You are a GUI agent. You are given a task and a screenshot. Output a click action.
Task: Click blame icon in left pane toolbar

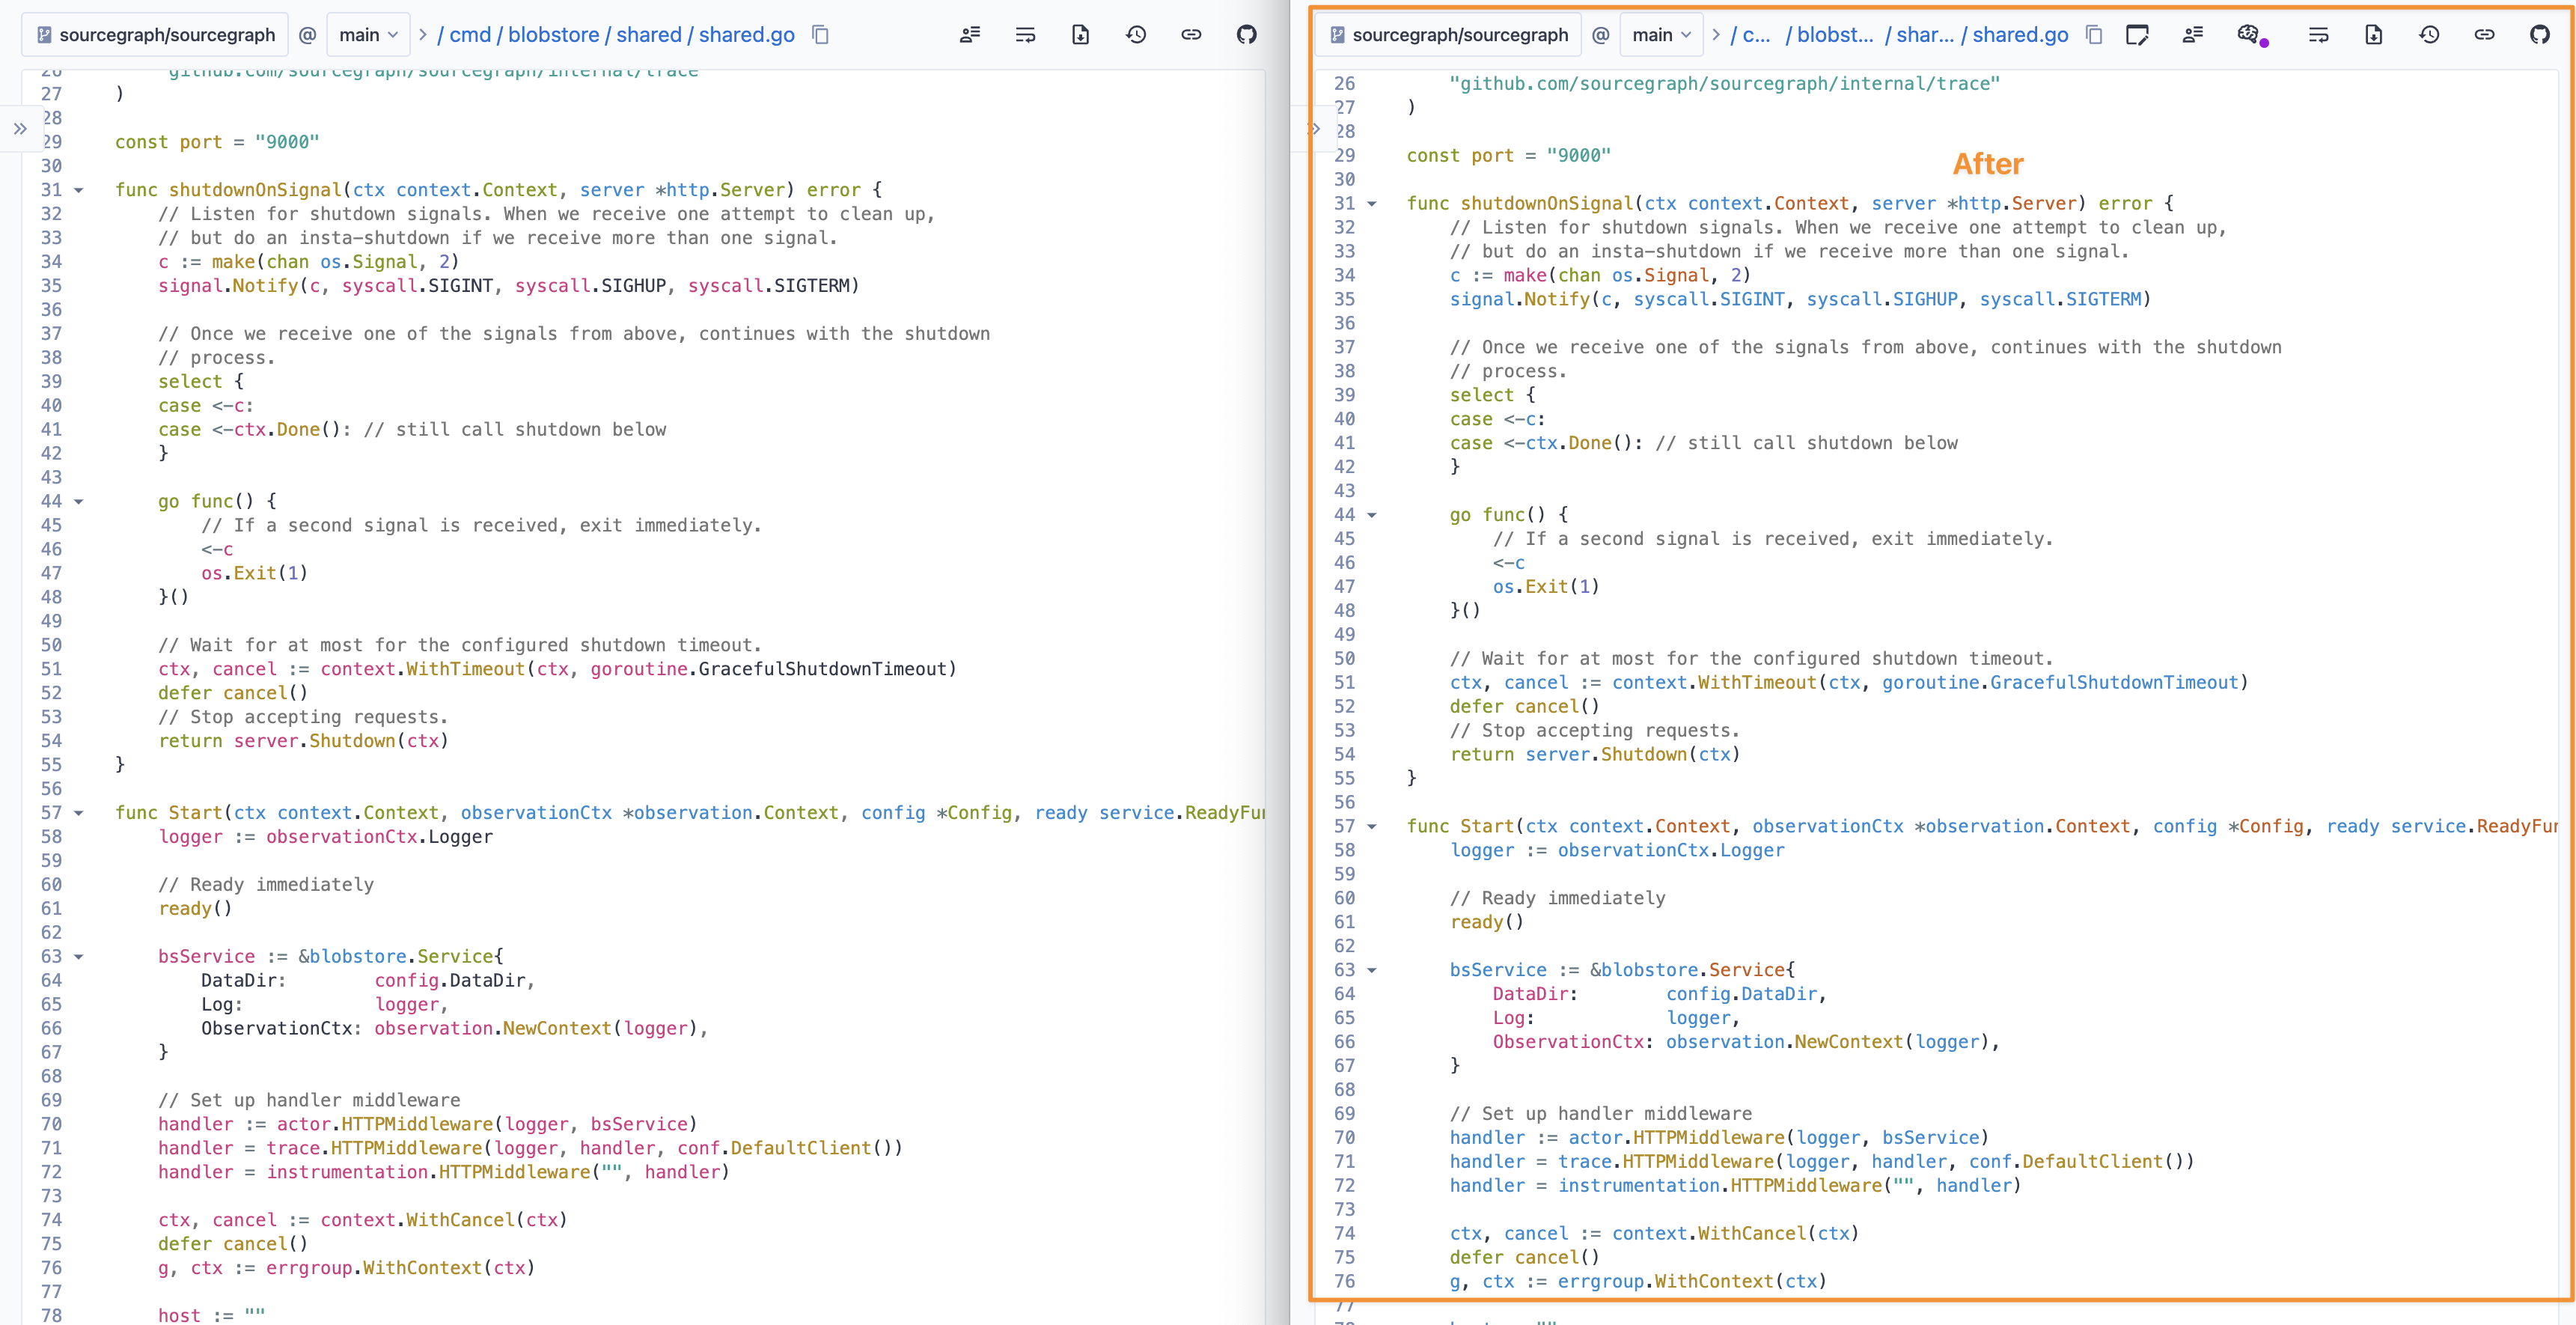tap(969, 35)
